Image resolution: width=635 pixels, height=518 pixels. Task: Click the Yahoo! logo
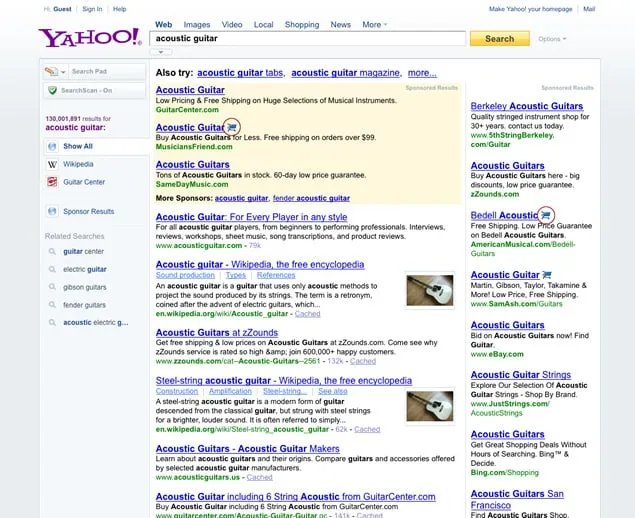(90, 38)
